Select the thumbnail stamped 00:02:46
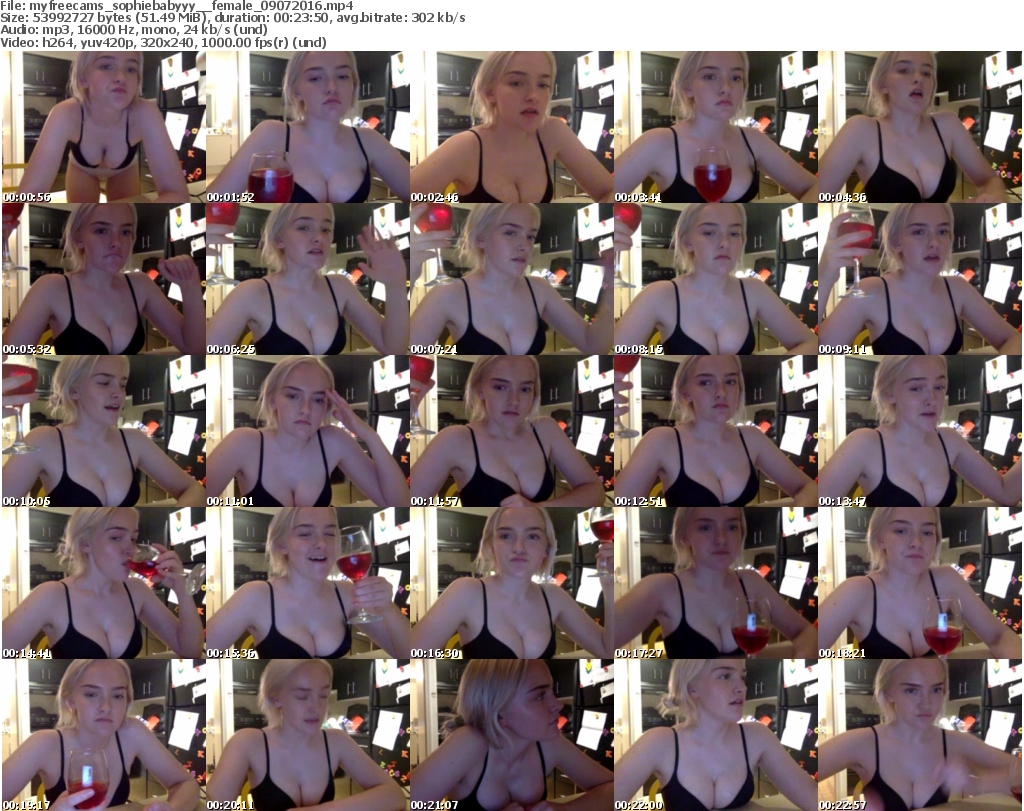The width and height of the screenshot is (1024, 811). pyautogui.click(x=511, y=127)
